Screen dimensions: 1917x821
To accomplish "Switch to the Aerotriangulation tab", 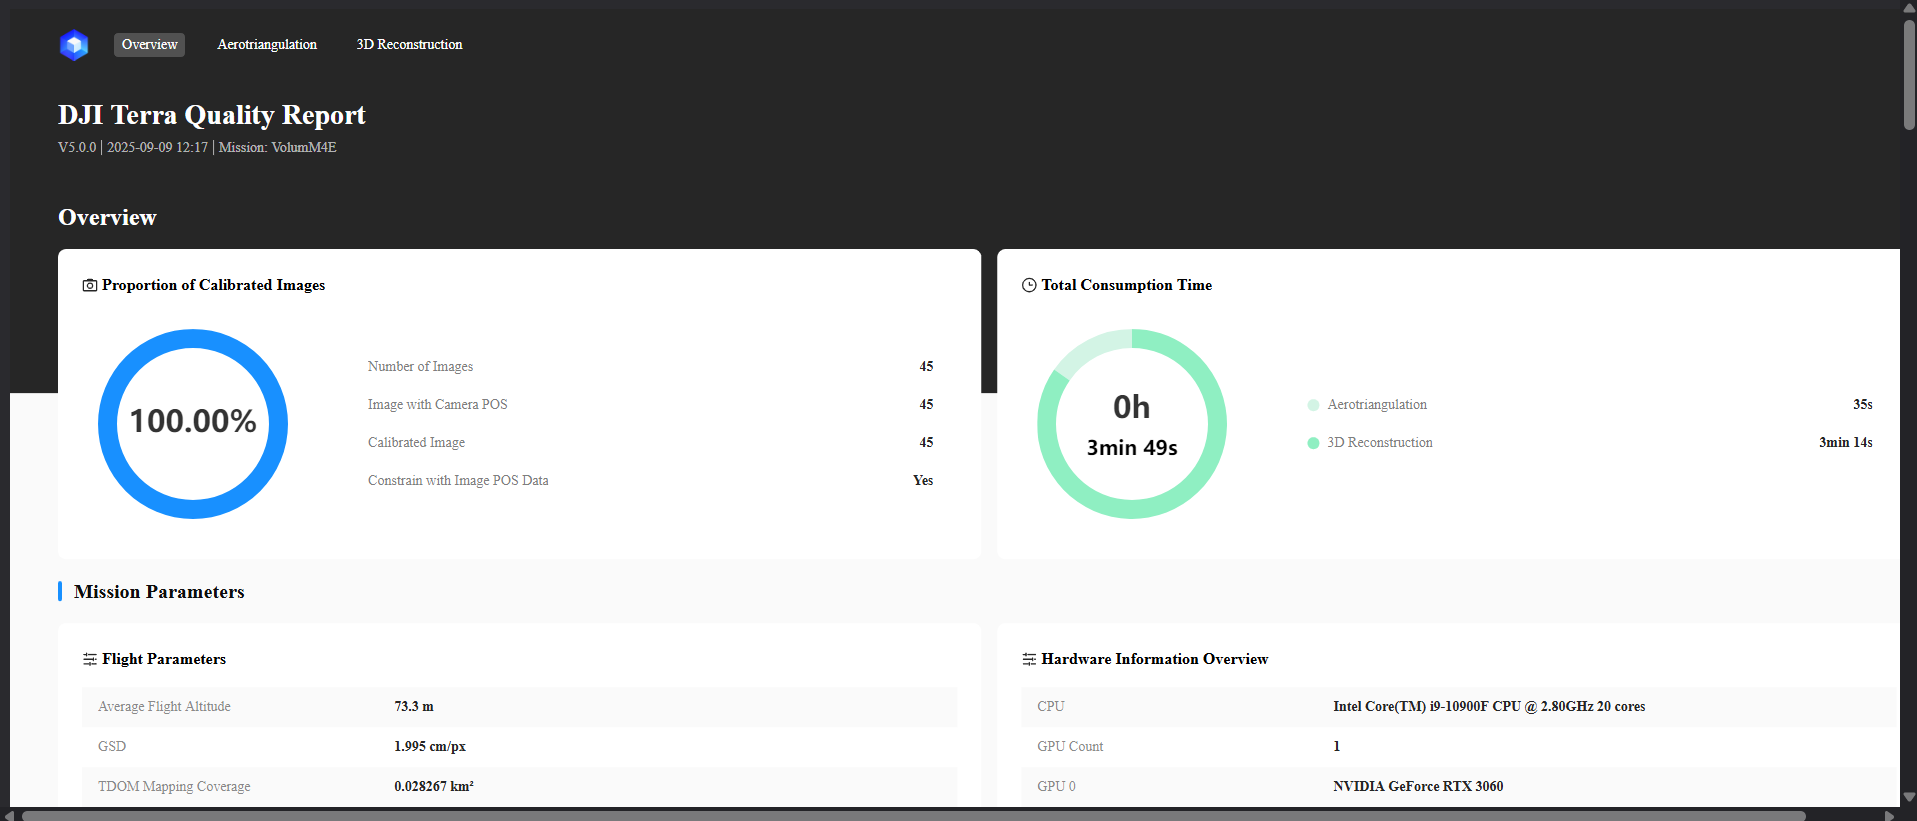I will (x=267, y=45).
